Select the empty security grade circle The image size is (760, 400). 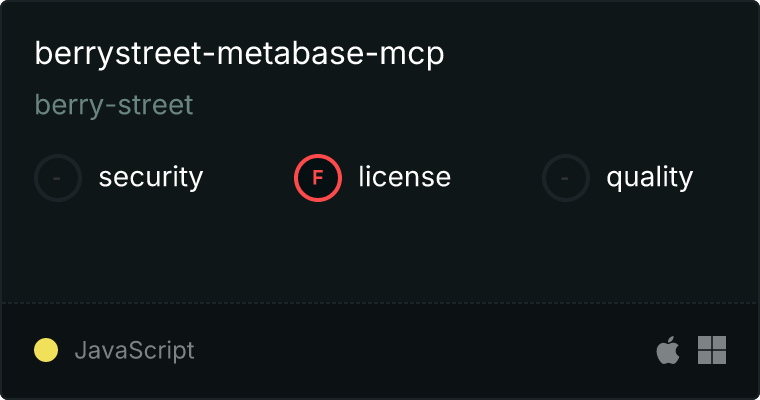pyautogui.click(x=58, y=178)
